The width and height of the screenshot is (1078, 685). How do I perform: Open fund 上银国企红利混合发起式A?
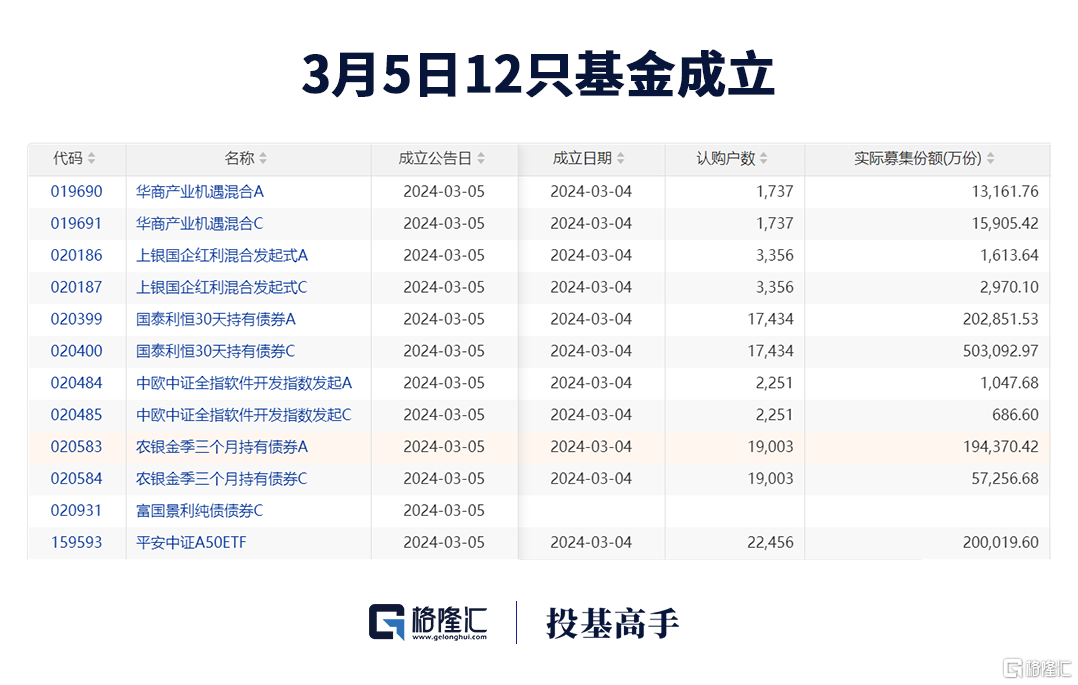[222, 256]
